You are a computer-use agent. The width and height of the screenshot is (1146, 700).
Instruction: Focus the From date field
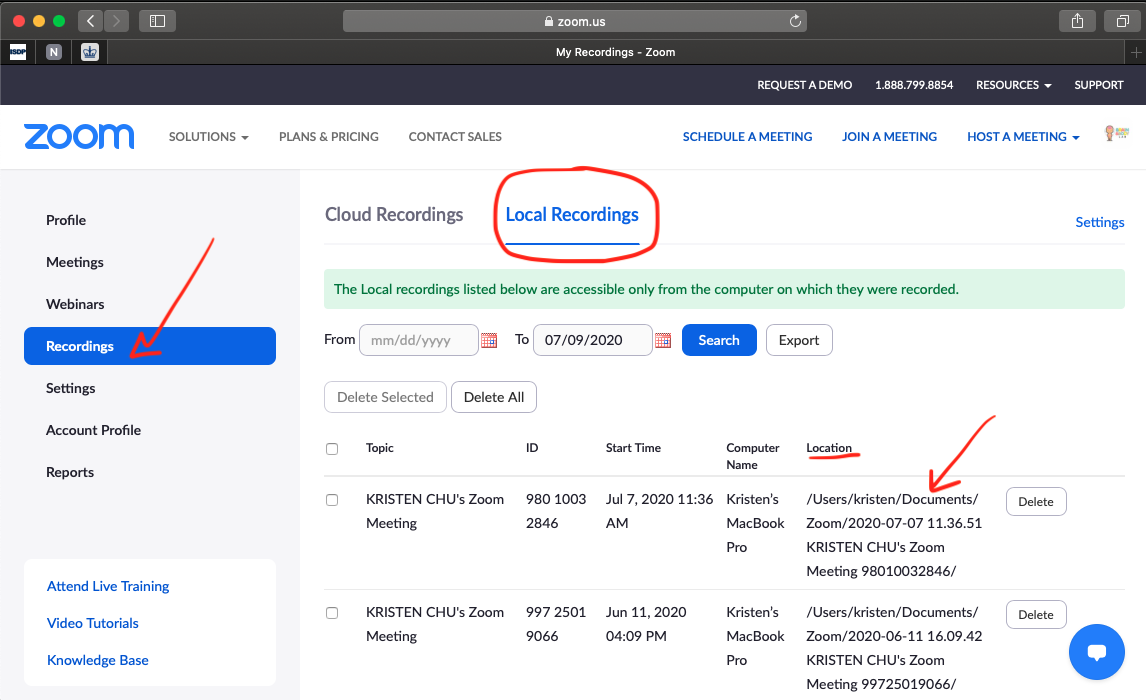tap(419, 340)
